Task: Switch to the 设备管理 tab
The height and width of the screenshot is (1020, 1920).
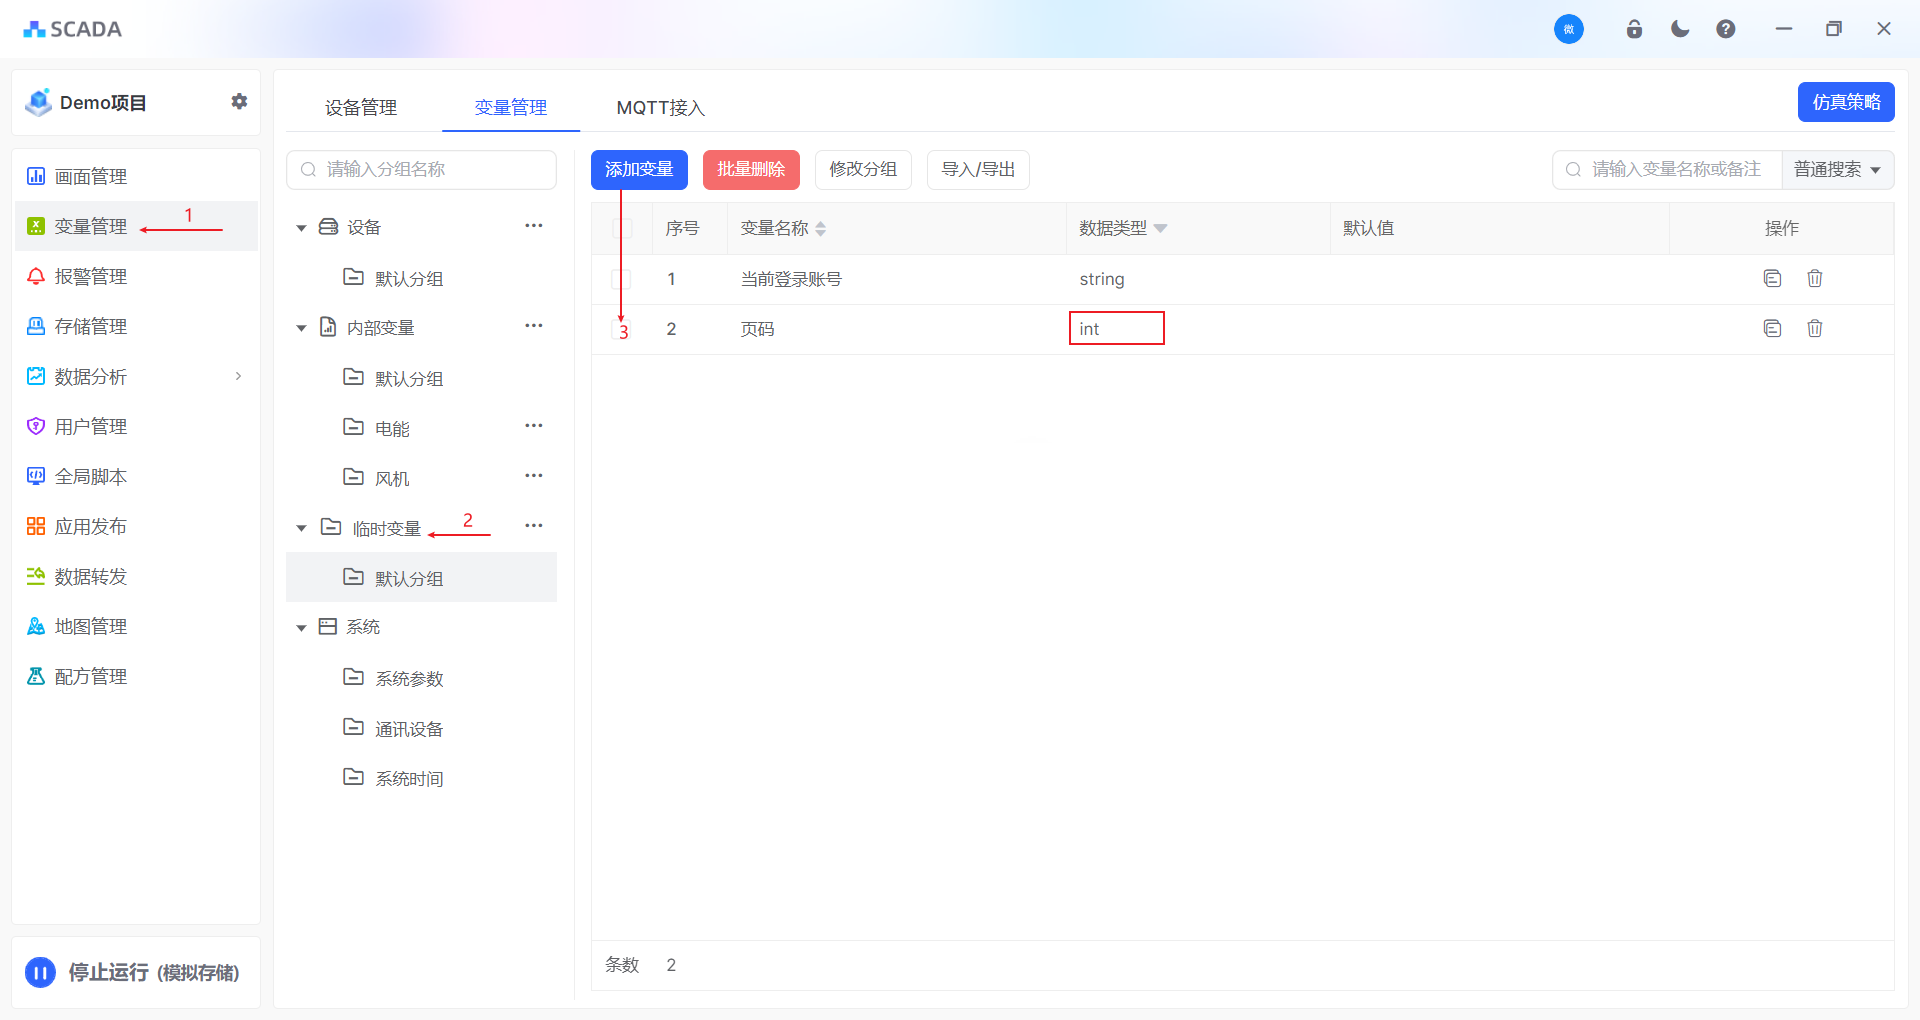Action: click(x=361, y=107)
